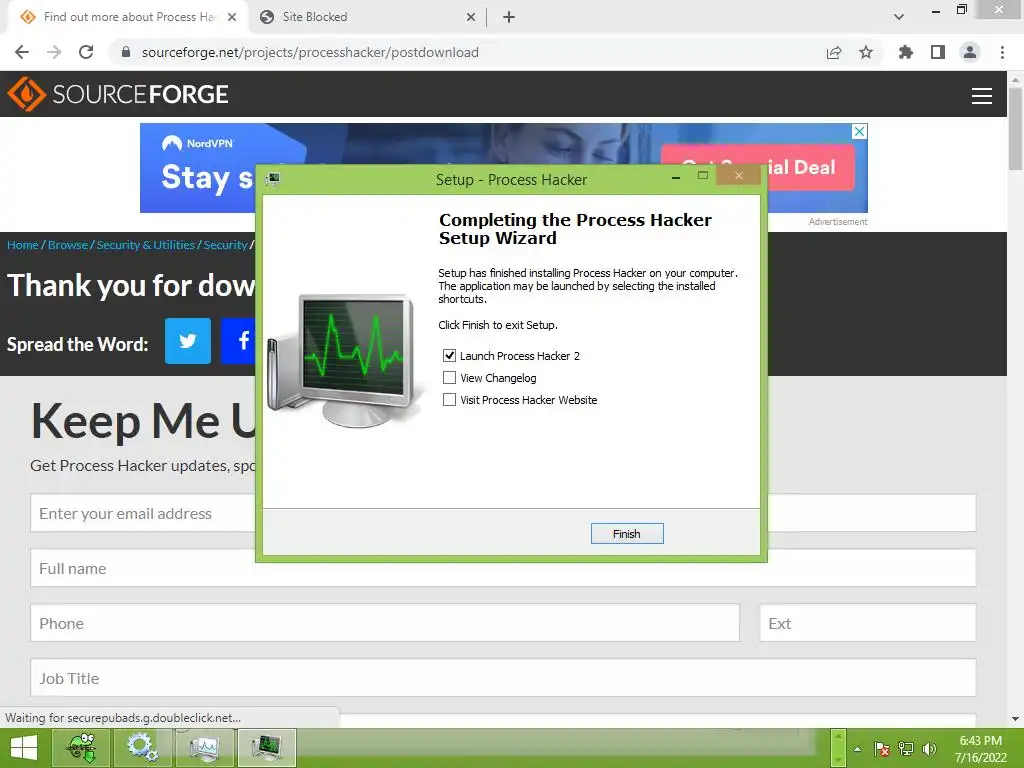
Task: Click the Enter your email address field
Action: click(x=144, y=513)
